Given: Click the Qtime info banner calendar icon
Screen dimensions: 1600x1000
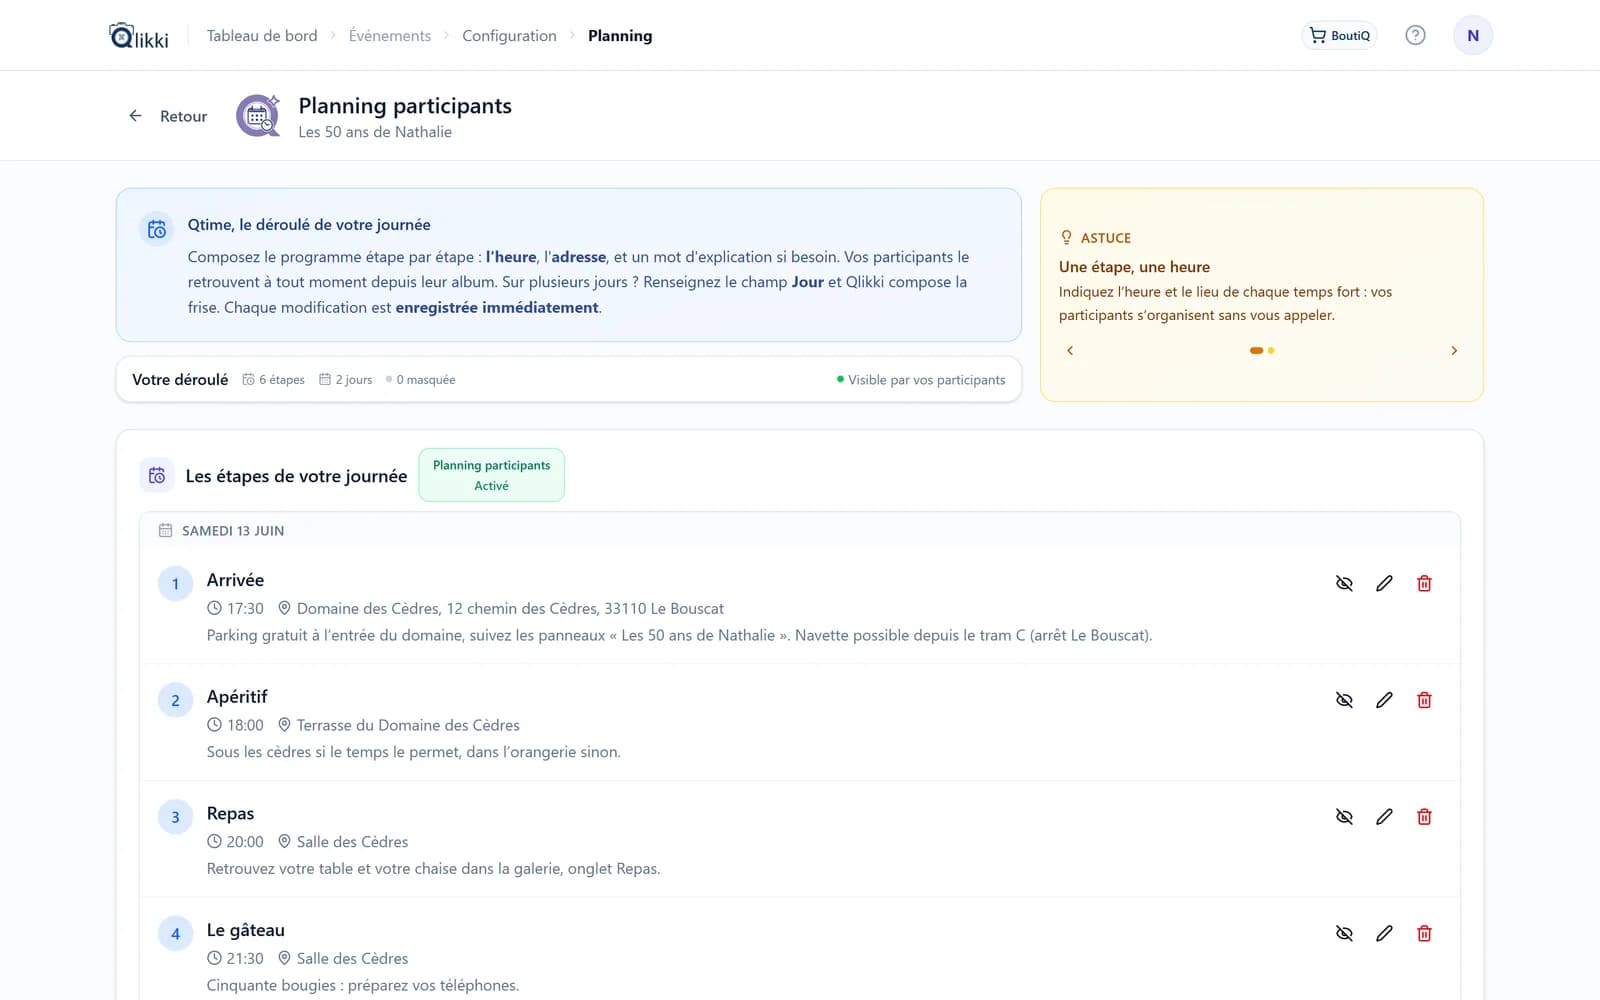Looking at the screenshot, I should 157,230.
